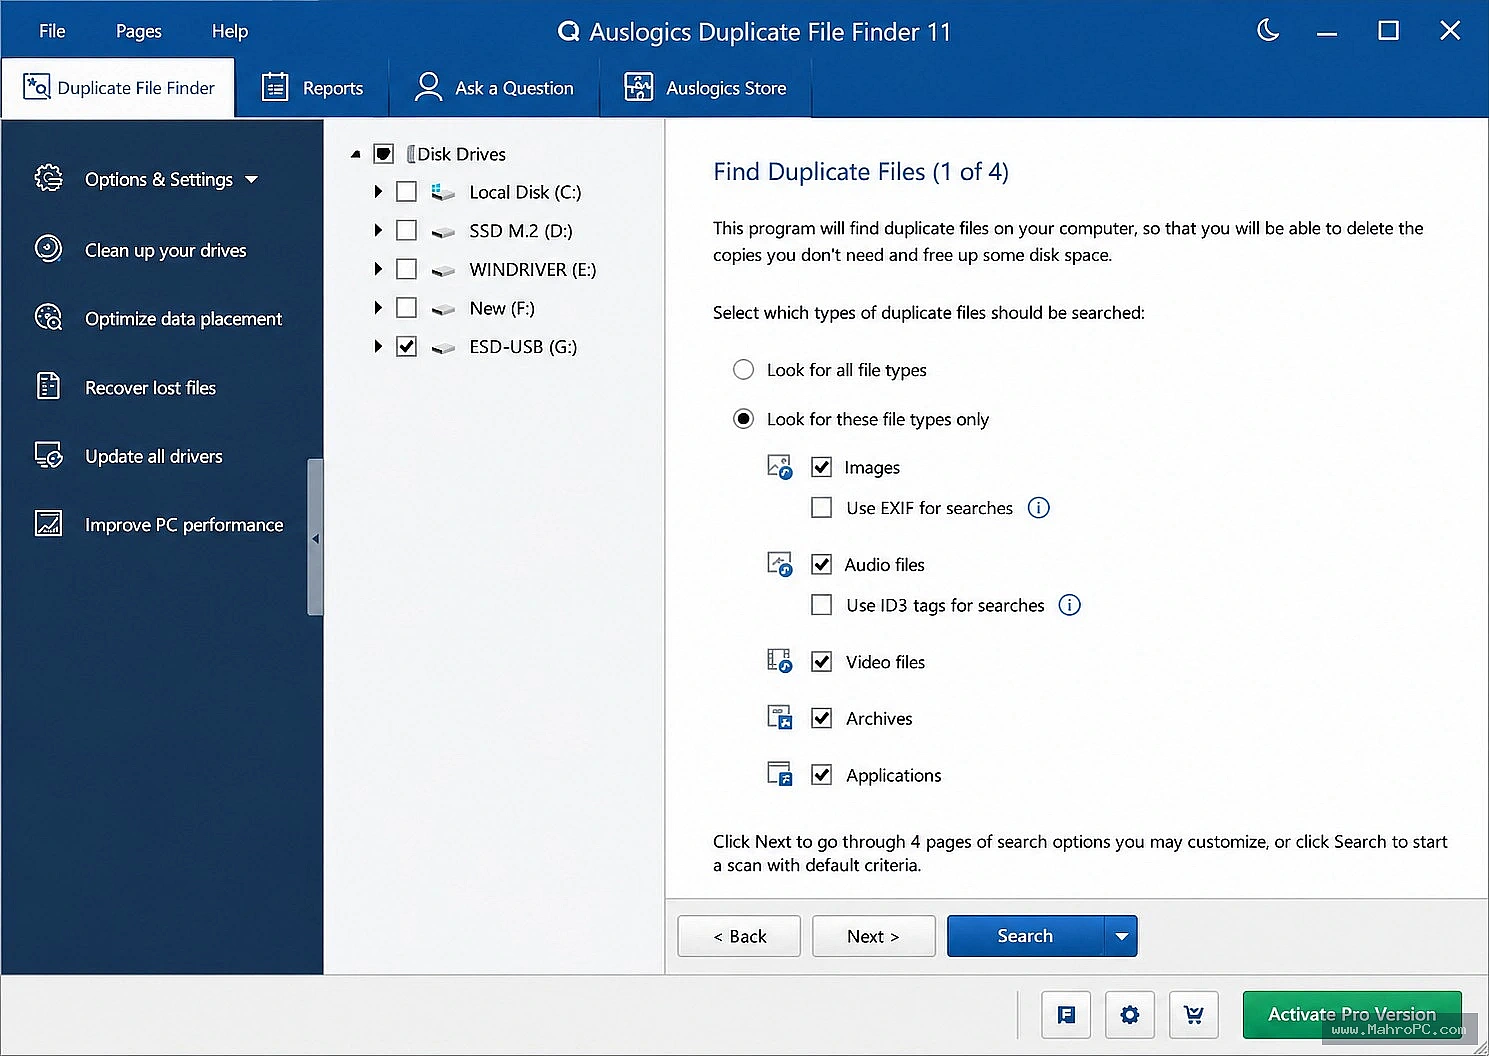Viewport: 1489px width, 1056px height.
Task: Click the Next button
Action: (874, 936)
